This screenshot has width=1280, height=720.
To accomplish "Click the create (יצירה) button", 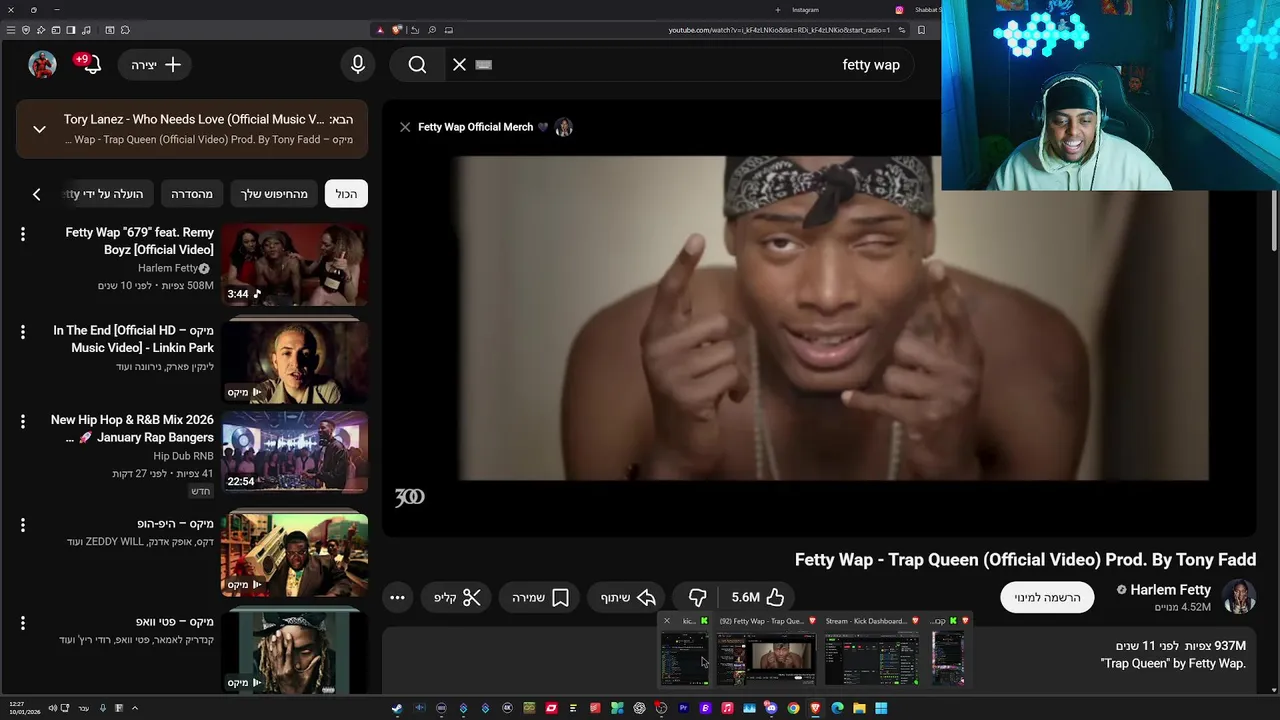I will [x=156, y=65].
